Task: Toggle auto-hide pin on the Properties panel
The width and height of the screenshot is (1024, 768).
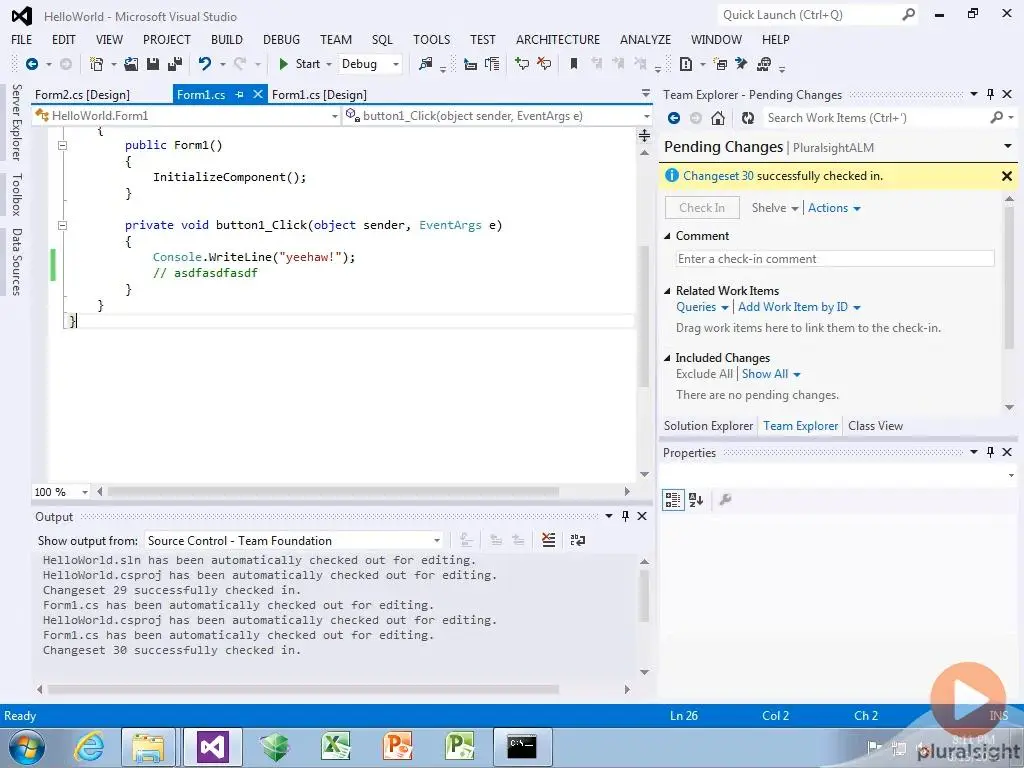Action: [x=990, y=452]
